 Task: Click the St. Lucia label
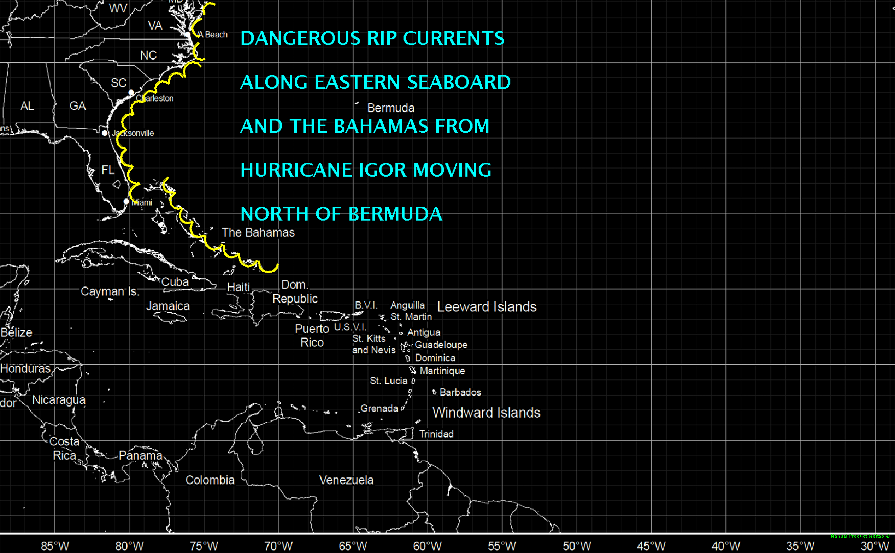coord(389,381)
